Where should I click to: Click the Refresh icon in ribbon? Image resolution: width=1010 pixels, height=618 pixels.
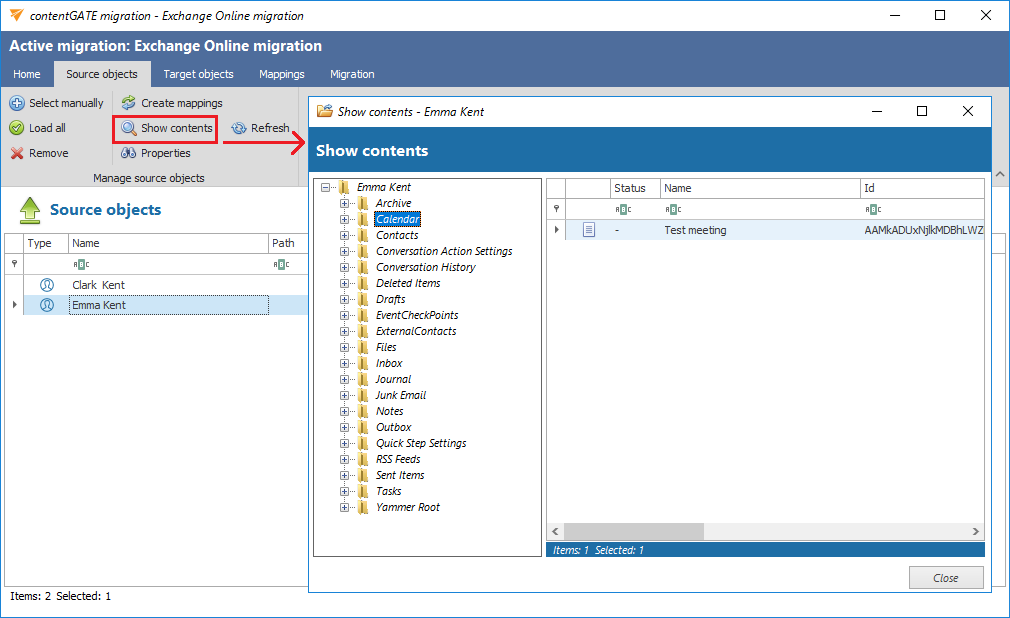[239, 128]
